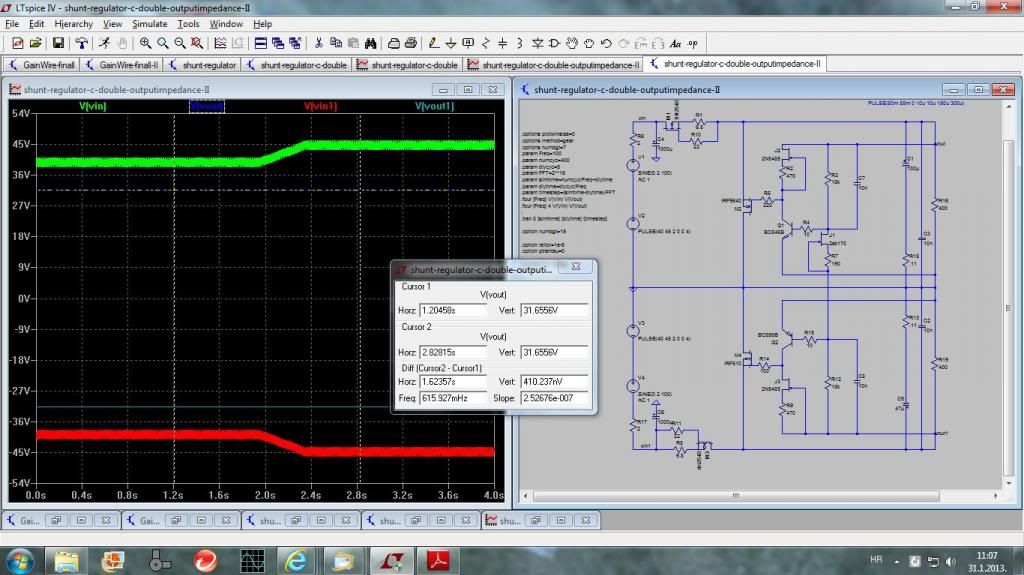Open the Edit menu
This screenshot has width=1024, height=575.
pyautogui.click(x=37, y=24)
